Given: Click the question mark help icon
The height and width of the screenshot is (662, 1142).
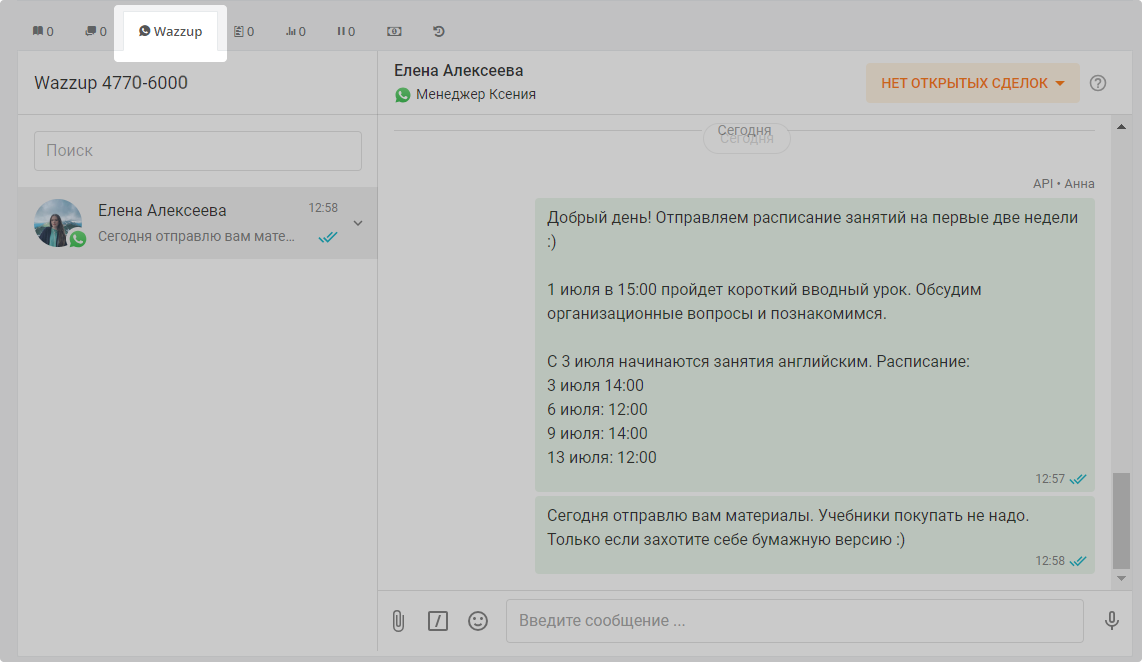Looking at the screenshot, I should pyautogui.click(x=1098, y=83).
